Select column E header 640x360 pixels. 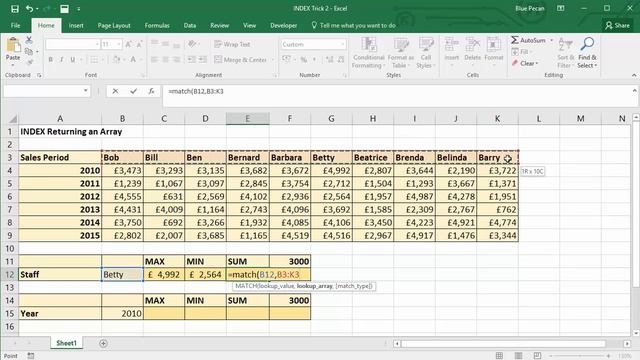click(x=247, y=119)
